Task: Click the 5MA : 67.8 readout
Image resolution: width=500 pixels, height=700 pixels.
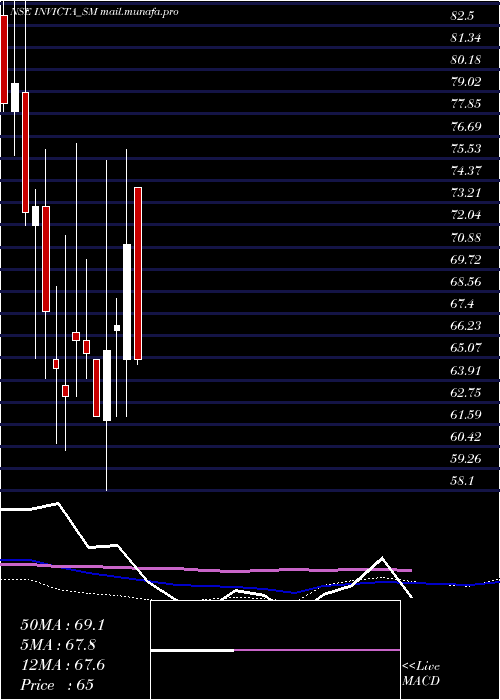Action: [58, 645]
